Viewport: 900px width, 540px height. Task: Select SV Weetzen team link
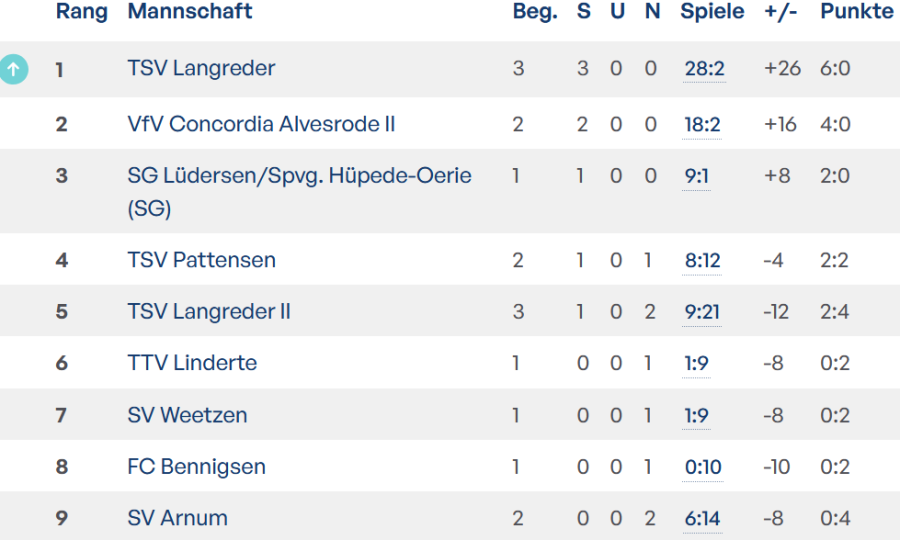(x=187, y=416)
